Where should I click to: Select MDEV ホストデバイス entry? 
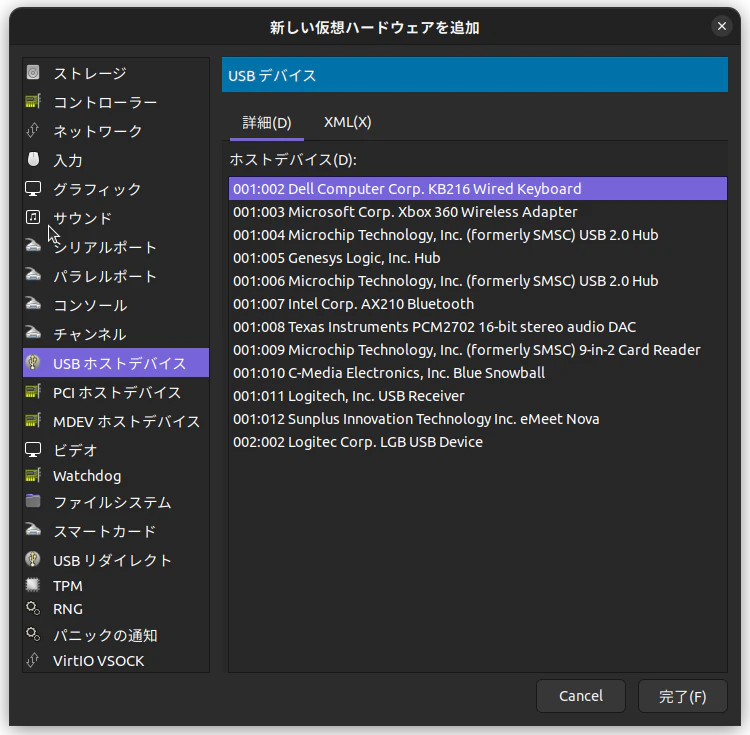click(116, 421)
